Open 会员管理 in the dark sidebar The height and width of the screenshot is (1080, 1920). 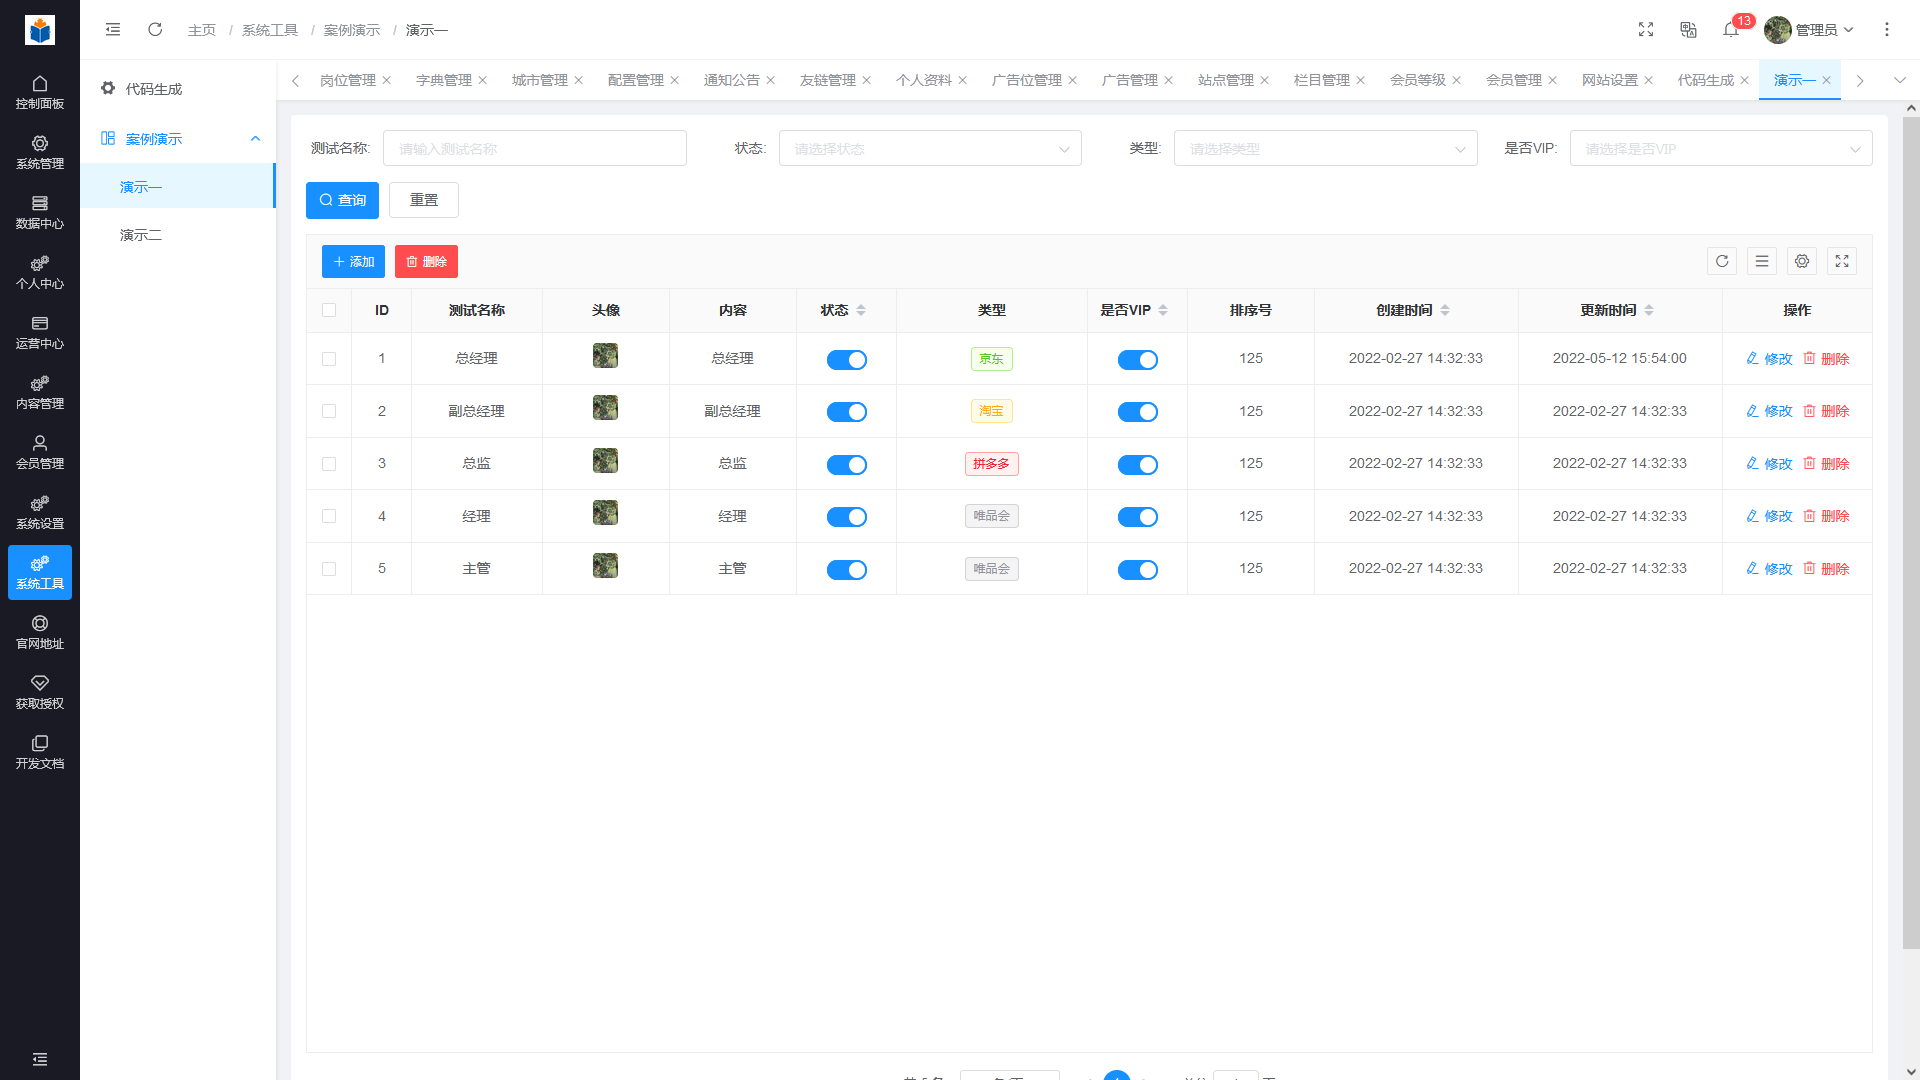[40, 452]
